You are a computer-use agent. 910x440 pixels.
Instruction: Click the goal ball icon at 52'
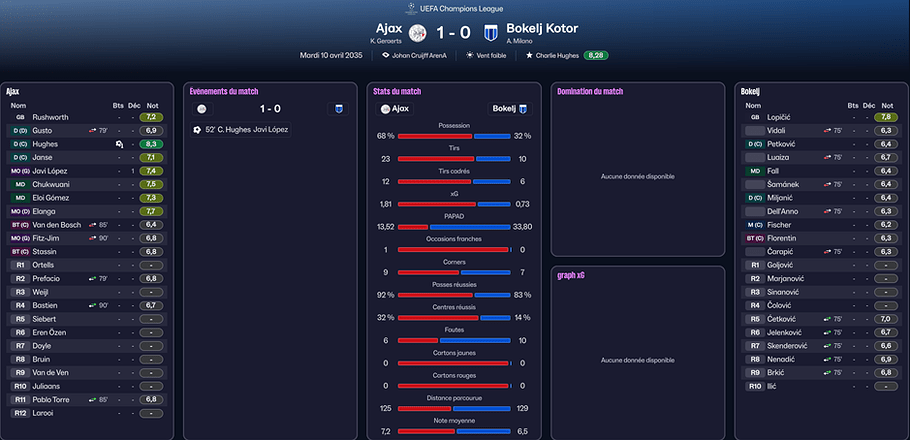pos(197,129)
